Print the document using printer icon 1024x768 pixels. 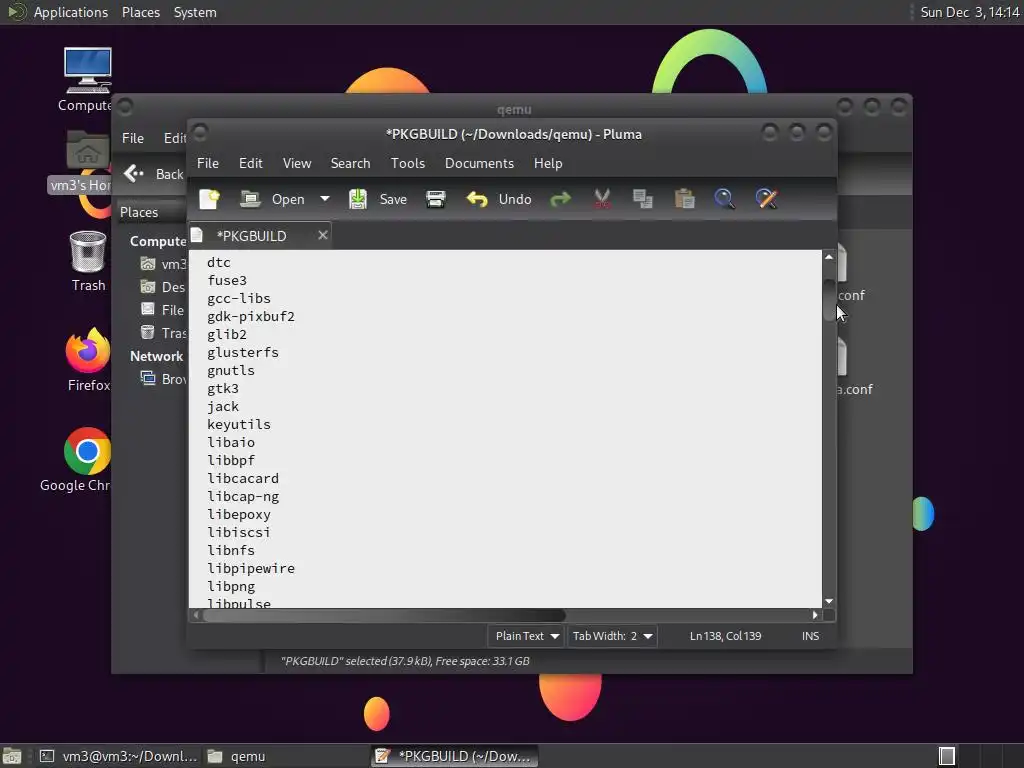point(436,199)
